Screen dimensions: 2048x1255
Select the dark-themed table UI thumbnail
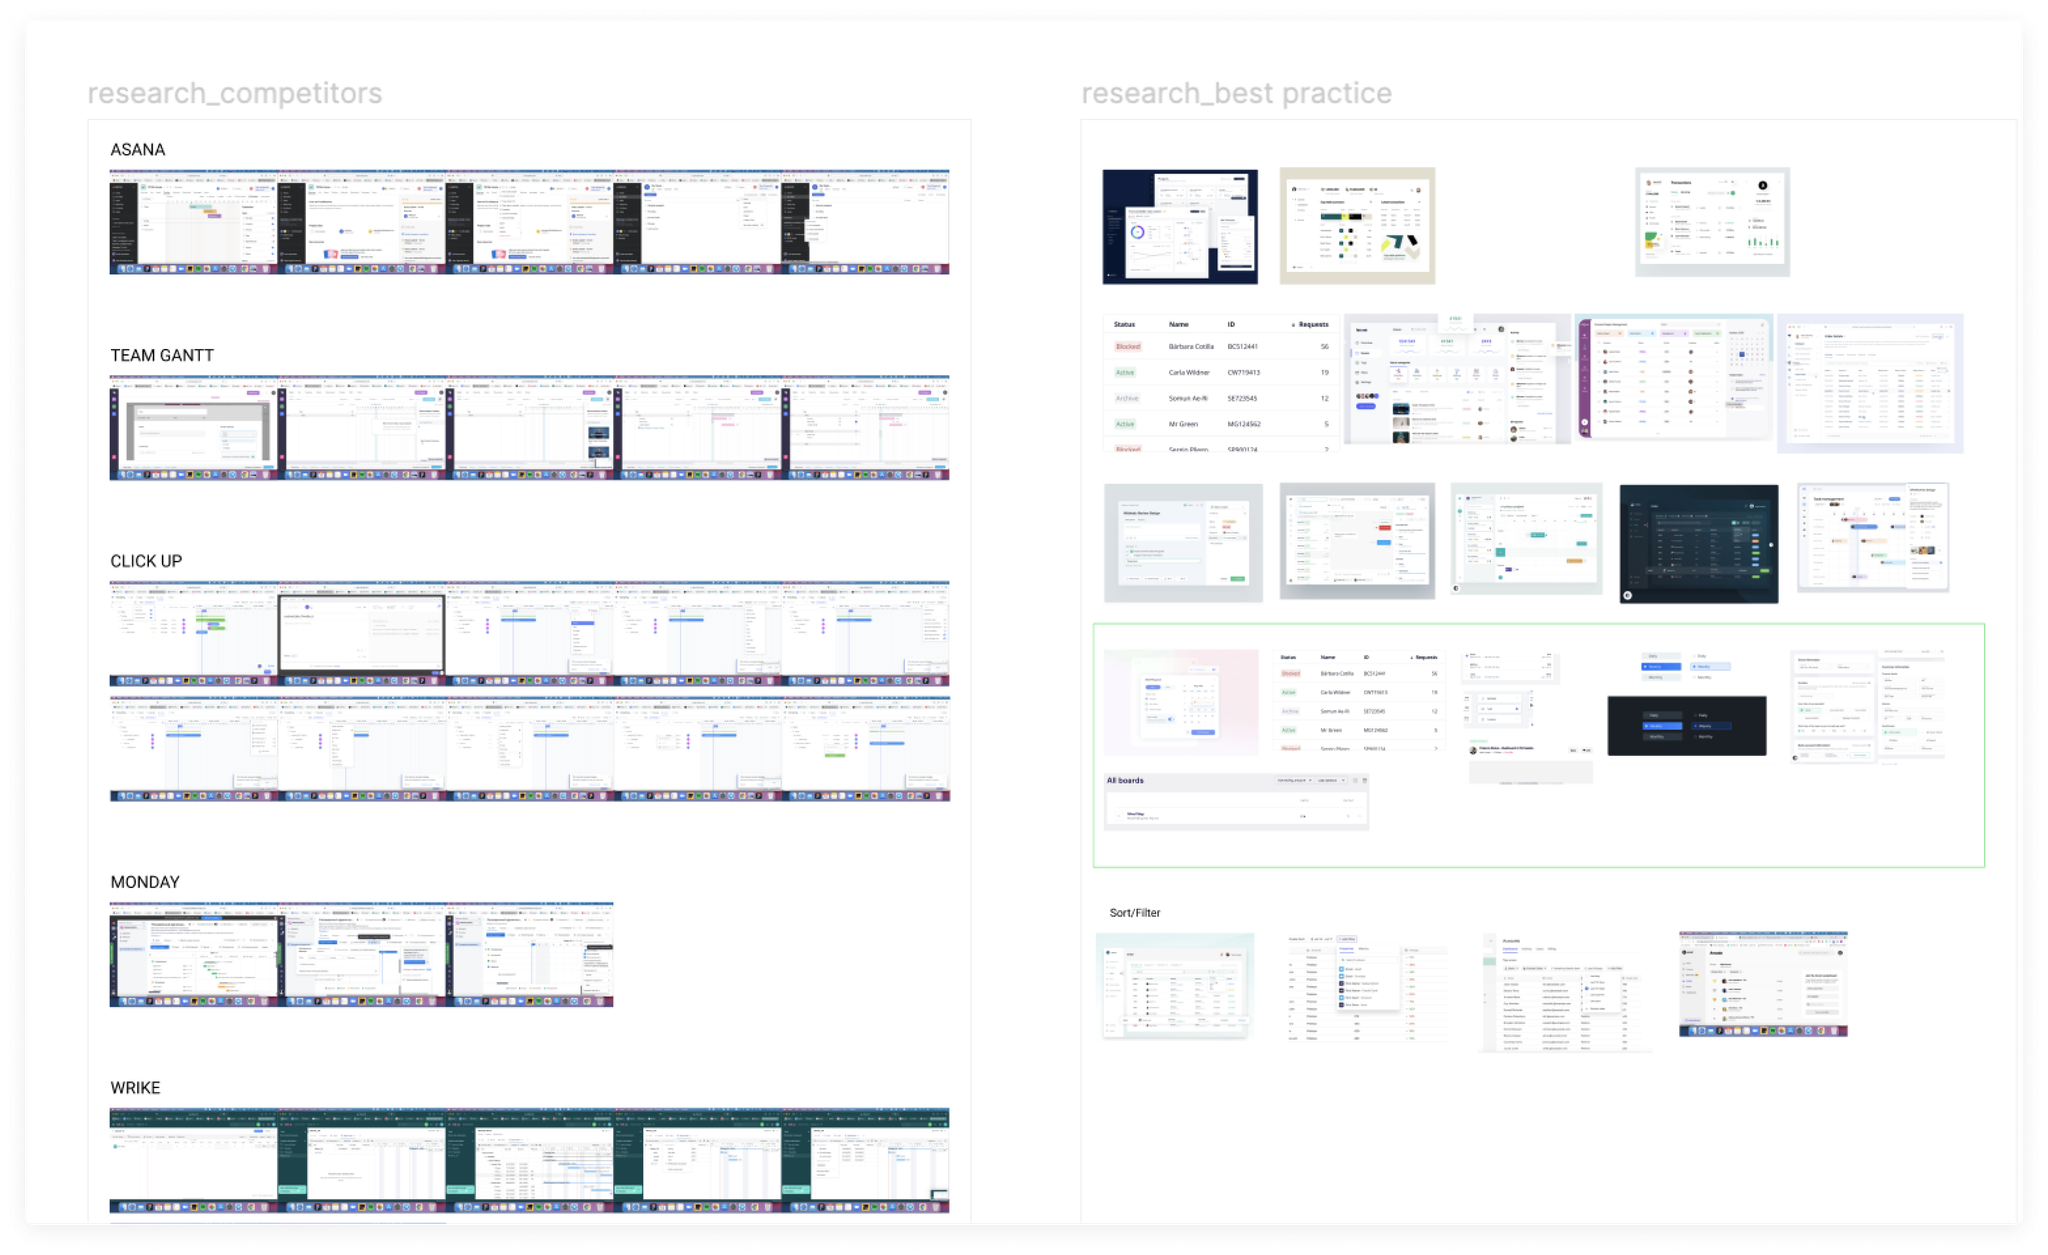pos(1699,544)
